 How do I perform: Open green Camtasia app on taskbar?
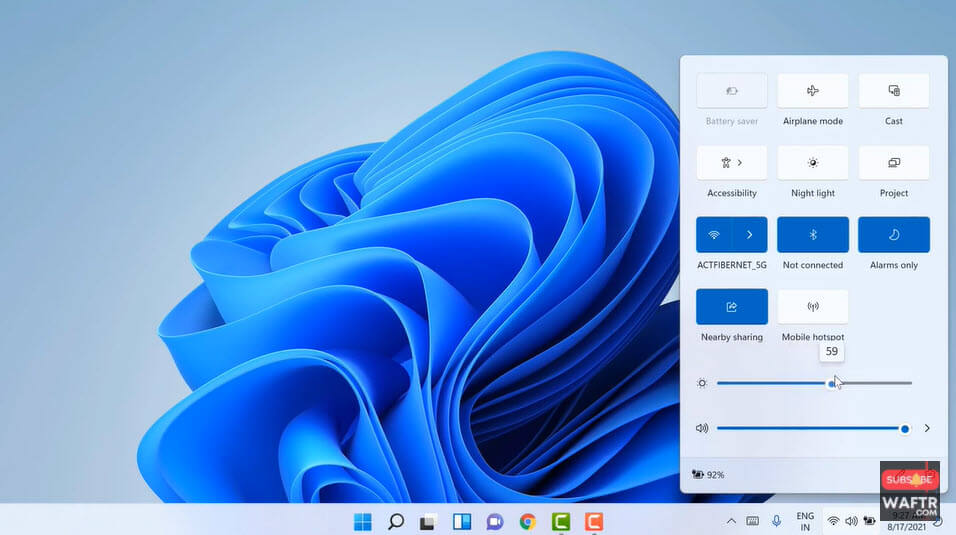pyautogui.click(x=560, y=522)
